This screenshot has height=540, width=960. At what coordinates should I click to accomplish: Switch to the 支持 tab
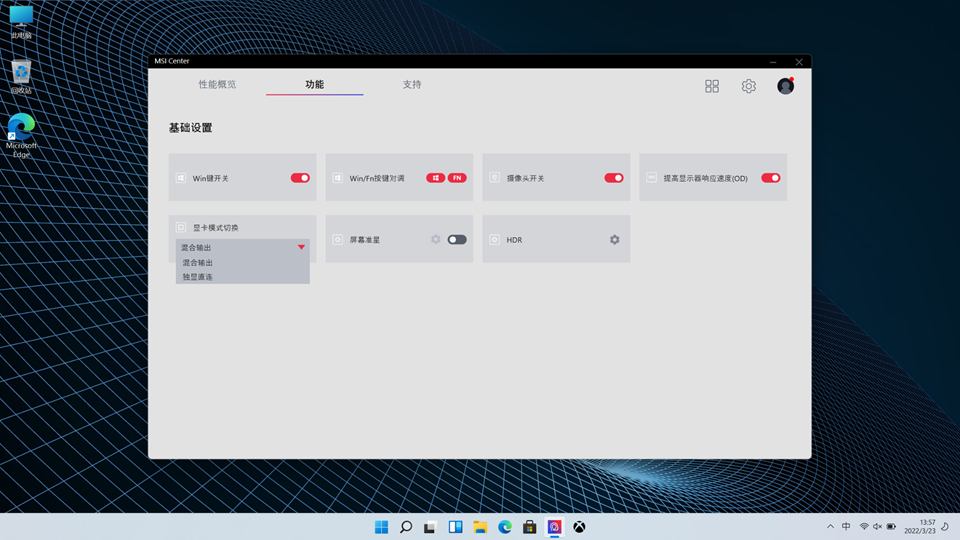coord(412,84)
